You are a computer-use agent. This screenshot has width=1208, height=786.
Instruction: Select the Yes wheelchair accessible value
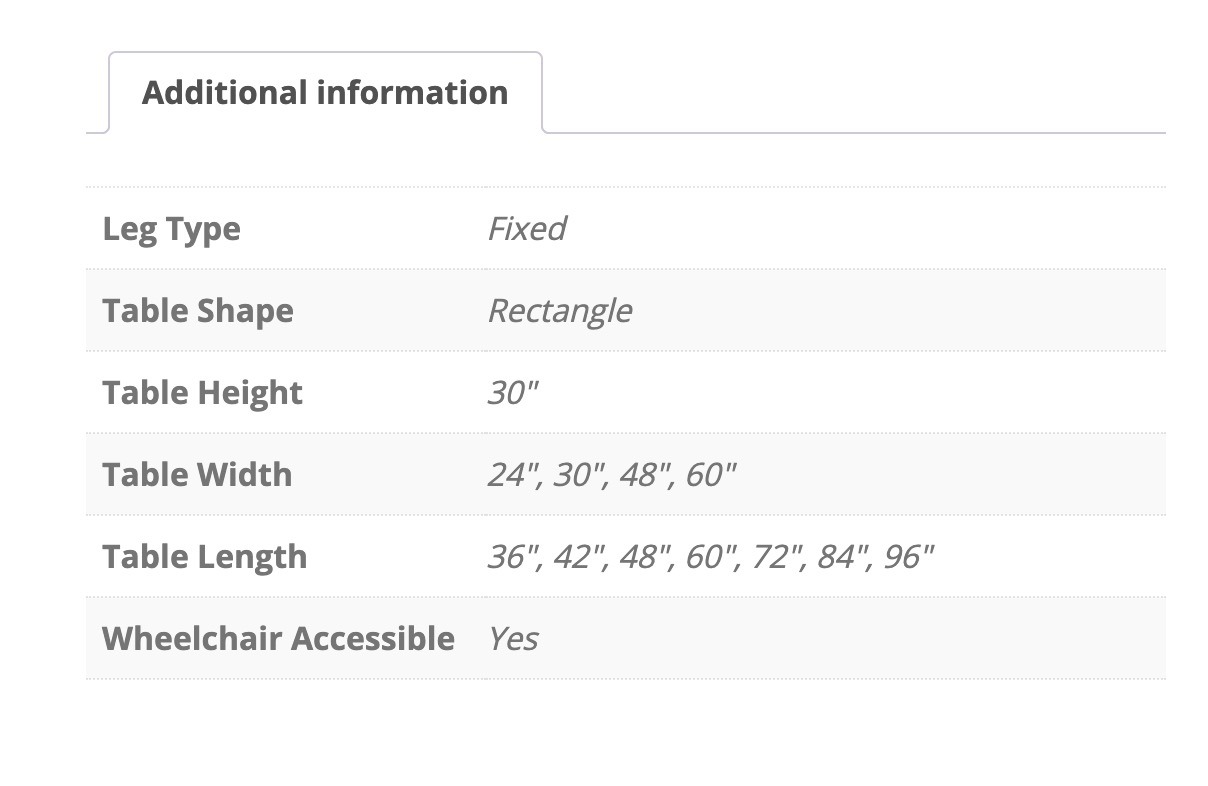pyautogui.click(x=513, y=638)
